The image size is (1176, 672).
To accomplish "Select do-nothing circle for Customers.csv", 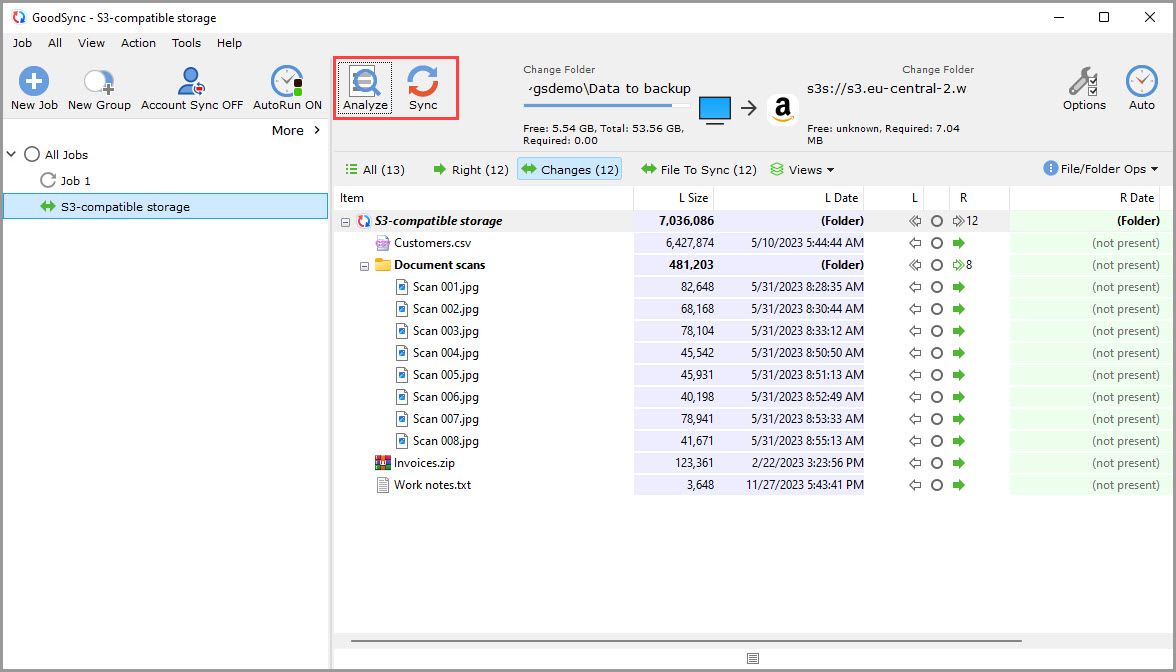I will (937, 243).
